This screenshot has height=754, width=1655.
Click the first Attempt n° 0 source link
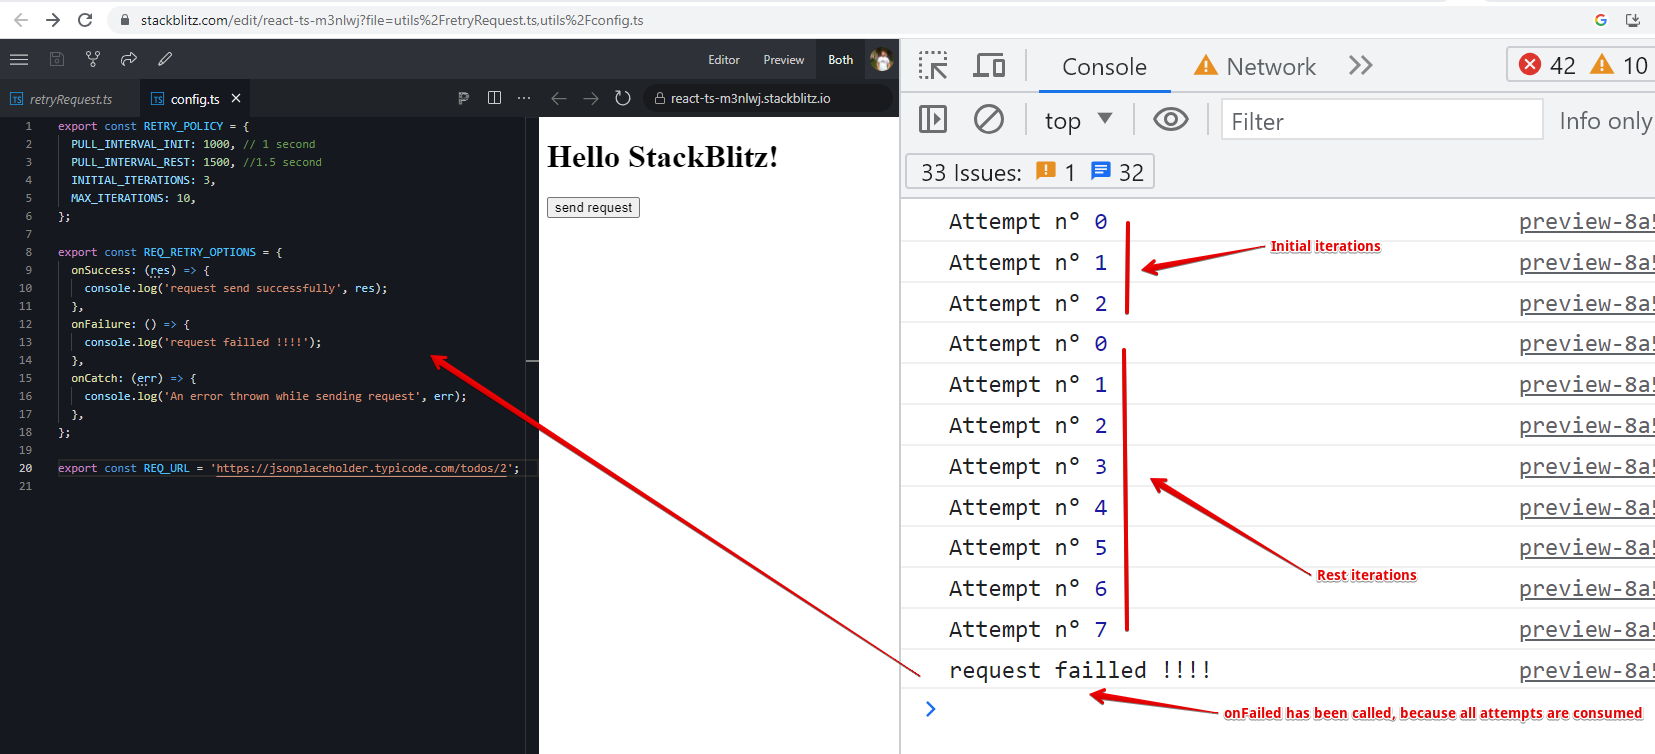[x=1586, y=222]
